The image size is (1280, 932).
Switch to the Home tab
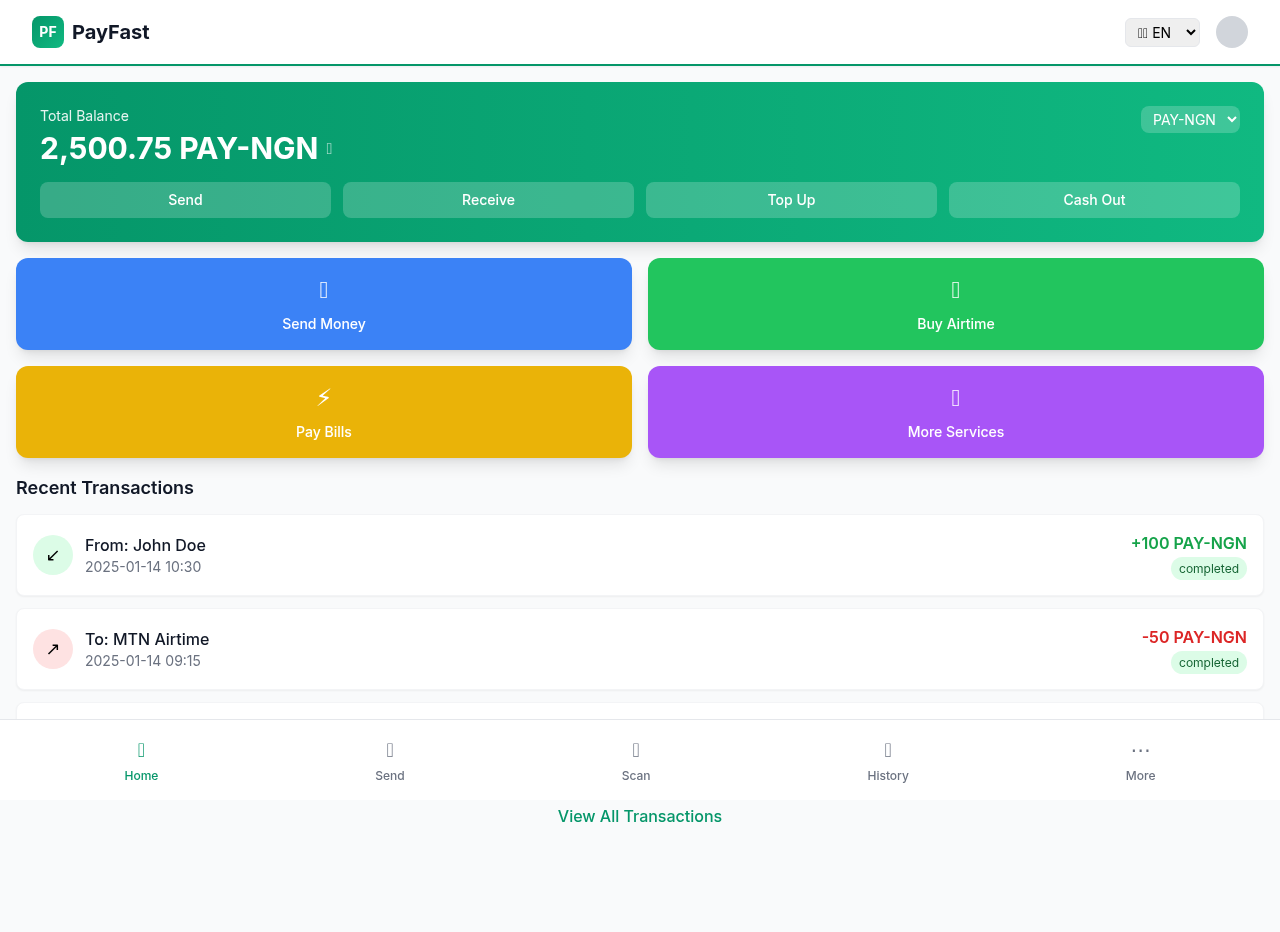pyautogui.click(x=141, y=760)
